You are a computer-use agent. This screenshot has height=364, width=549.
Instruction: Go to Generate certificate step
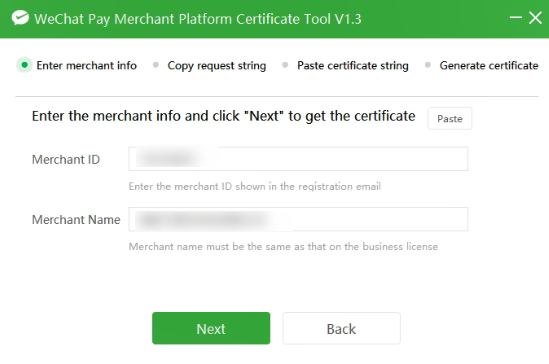pyautogui.click(x=489, y=65)
